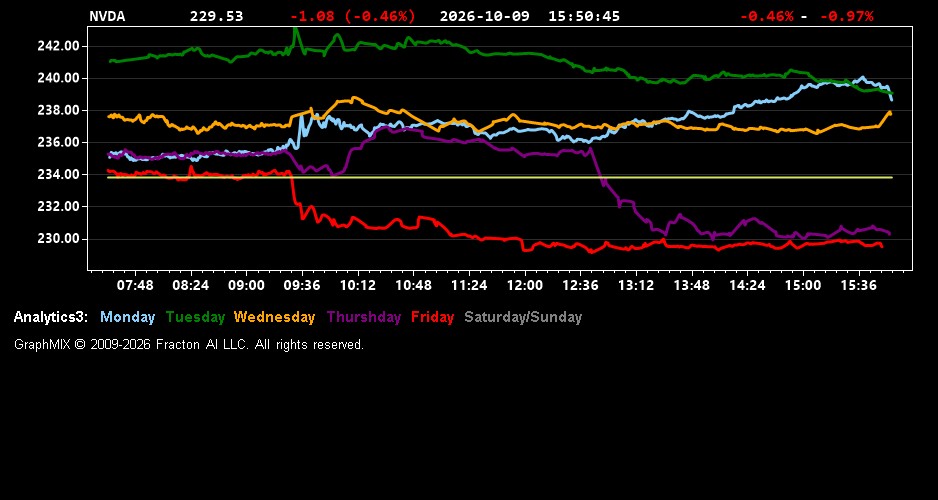Click the -0.97% value at top right
The height and width of the screenshot is (500, 938).
846,17
